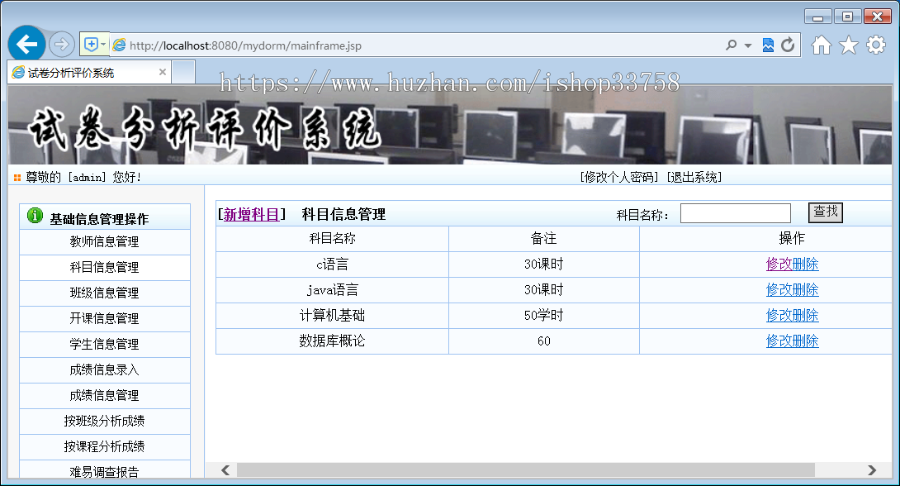Click the horizontal scrollbar left arrow
The image size is (900, 486).
coord(226,471)
